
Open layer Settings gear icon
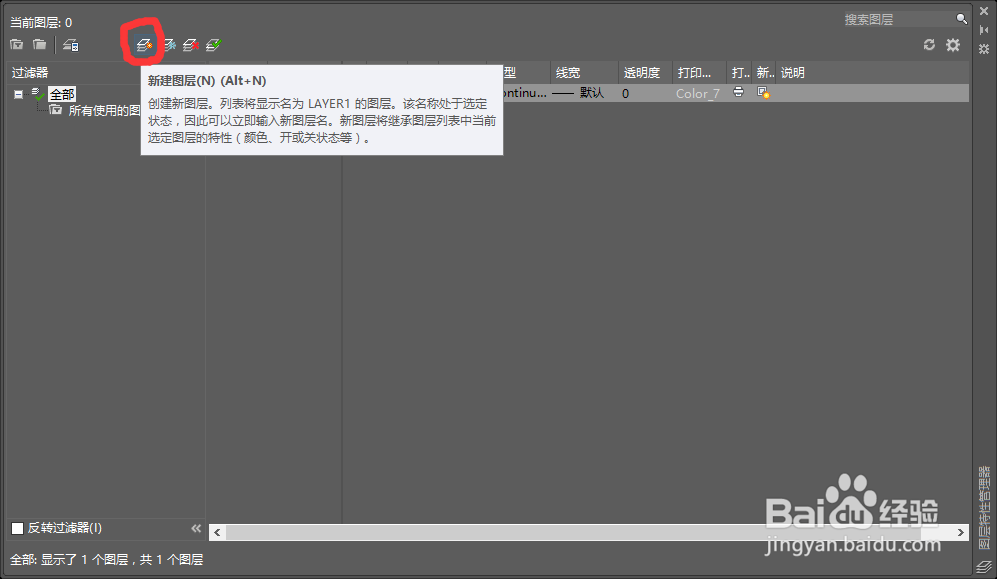coord(952,44)
